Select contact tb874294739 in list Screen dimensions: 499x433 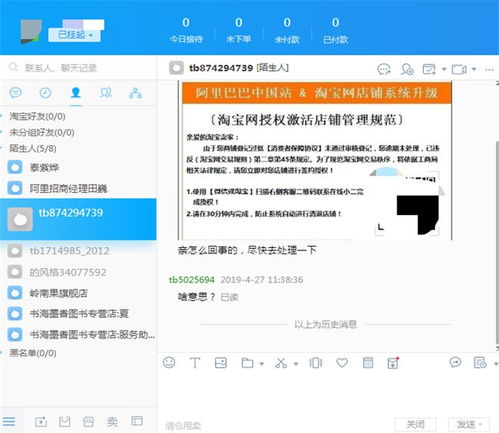point(78,219)
